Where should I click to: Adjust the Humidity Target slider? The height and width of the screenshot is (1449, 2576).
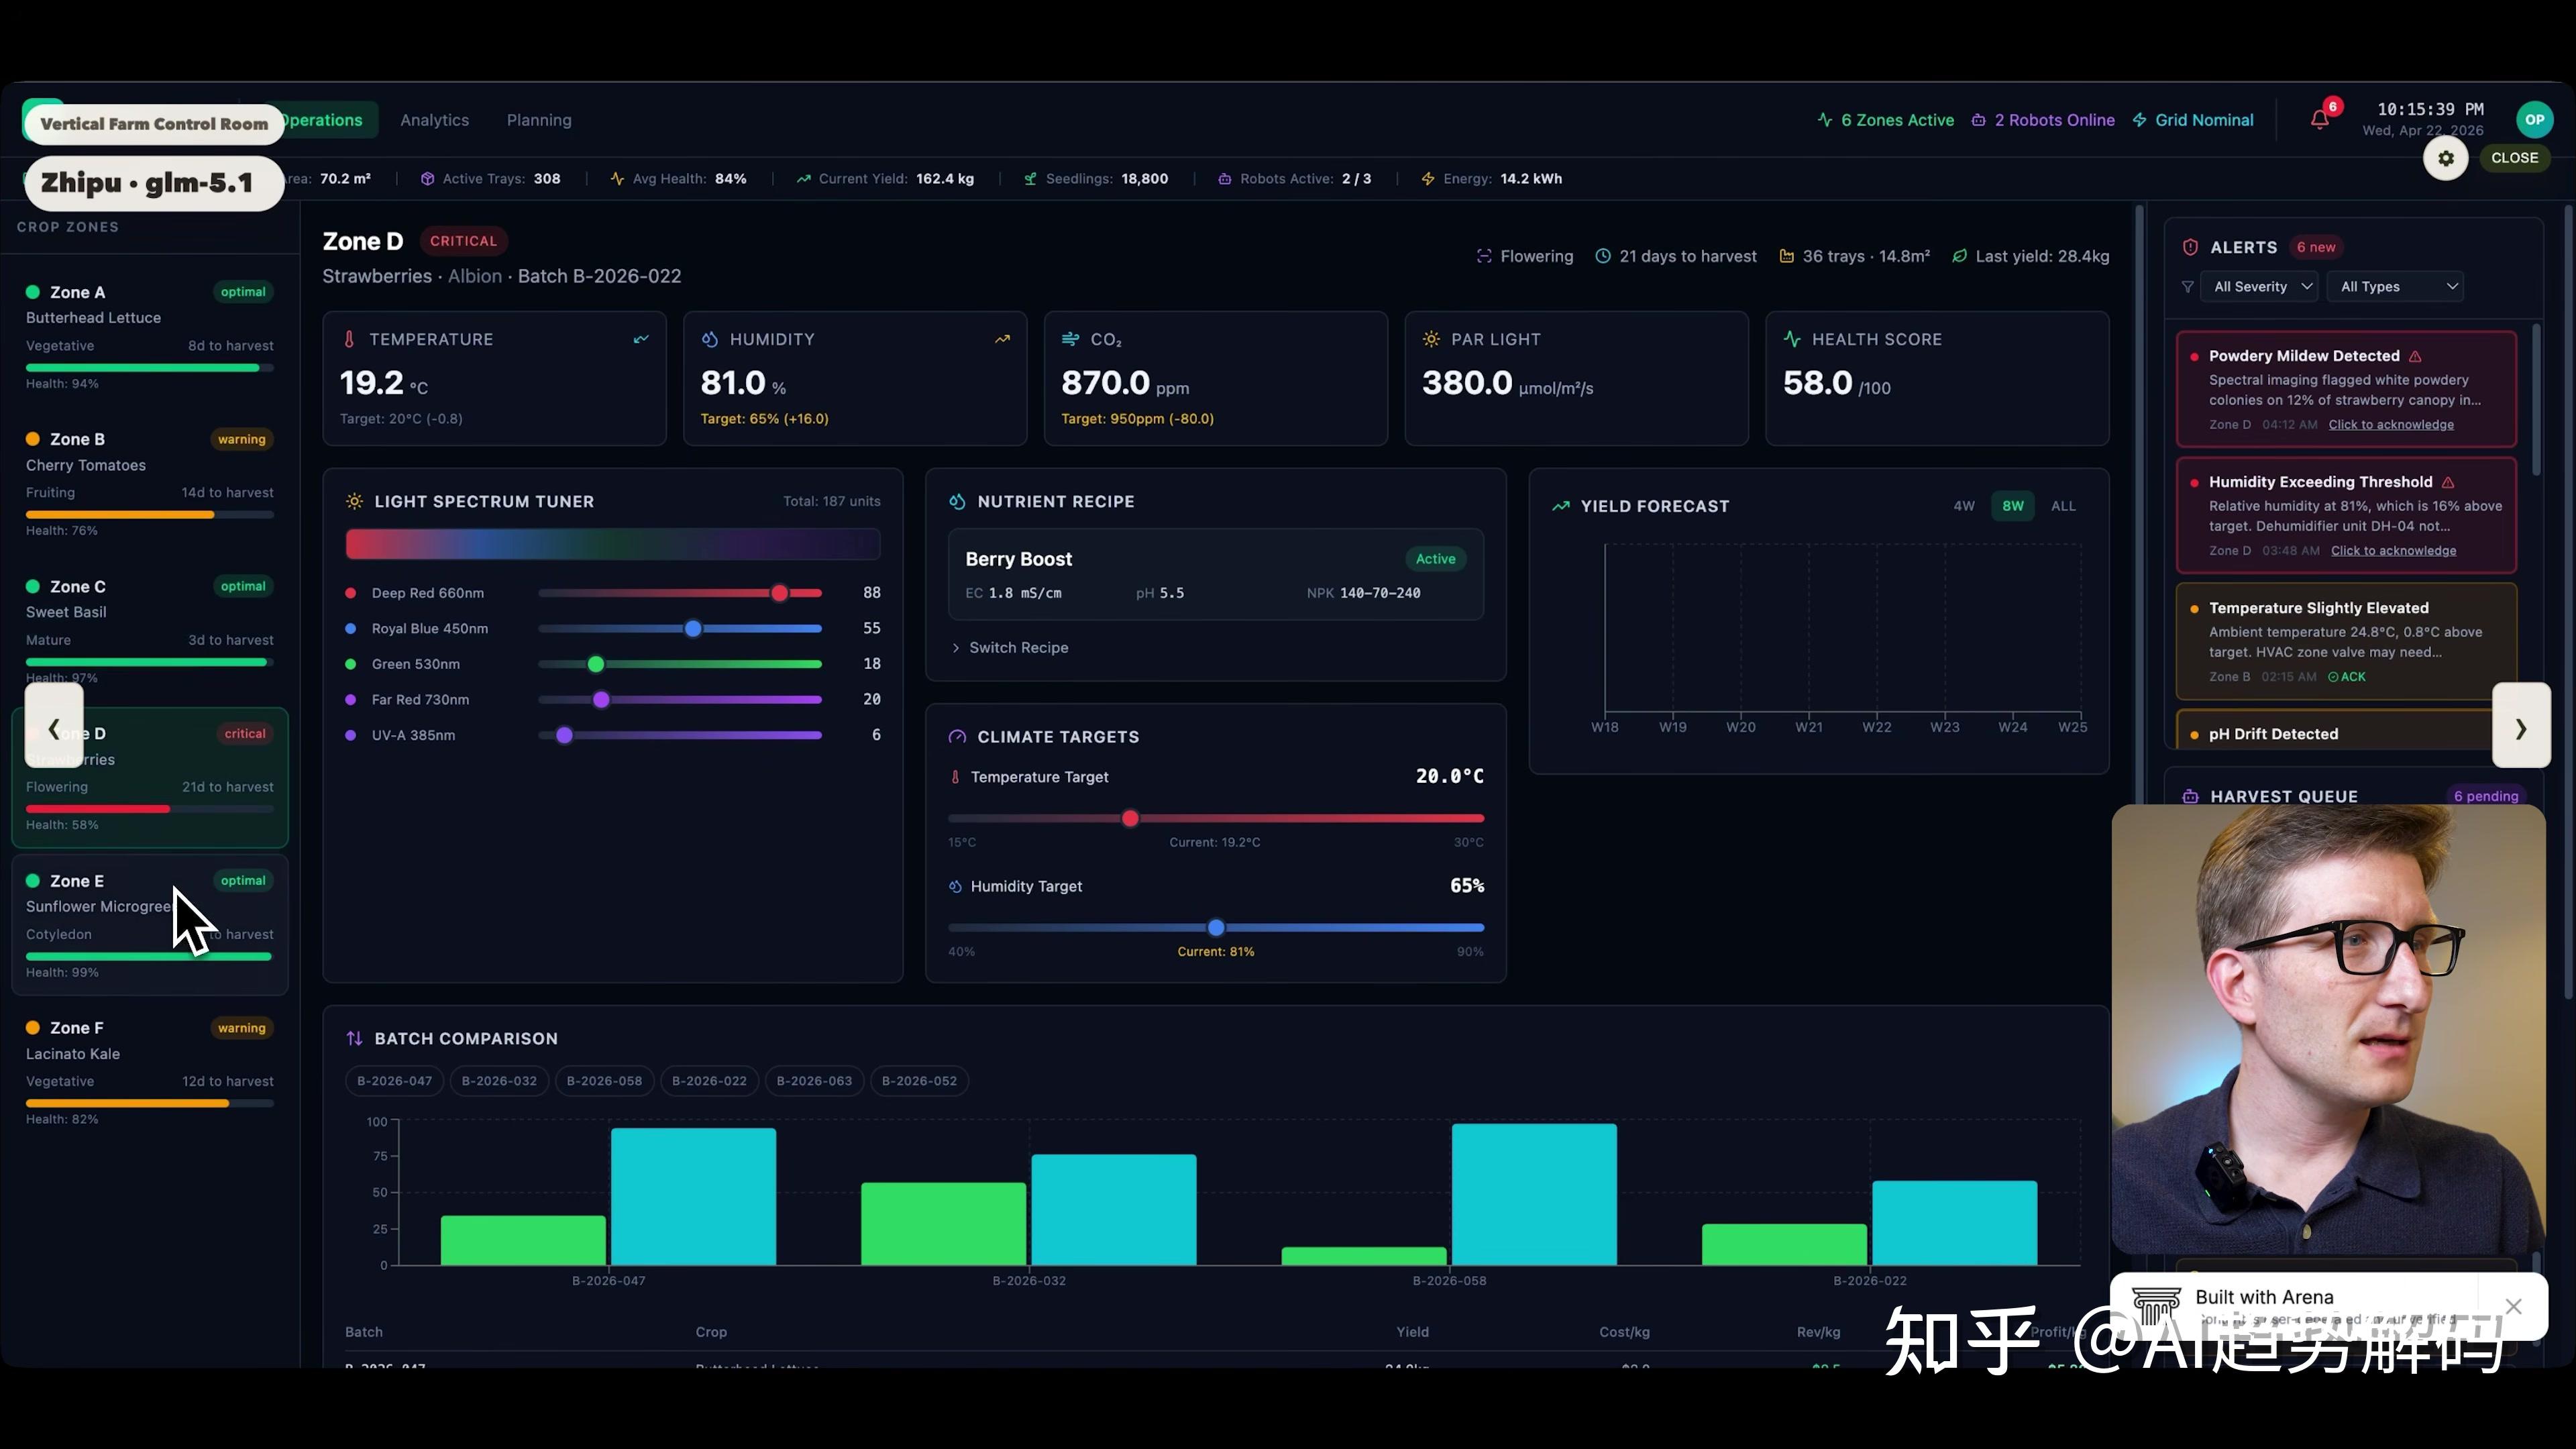point(1216,928)
